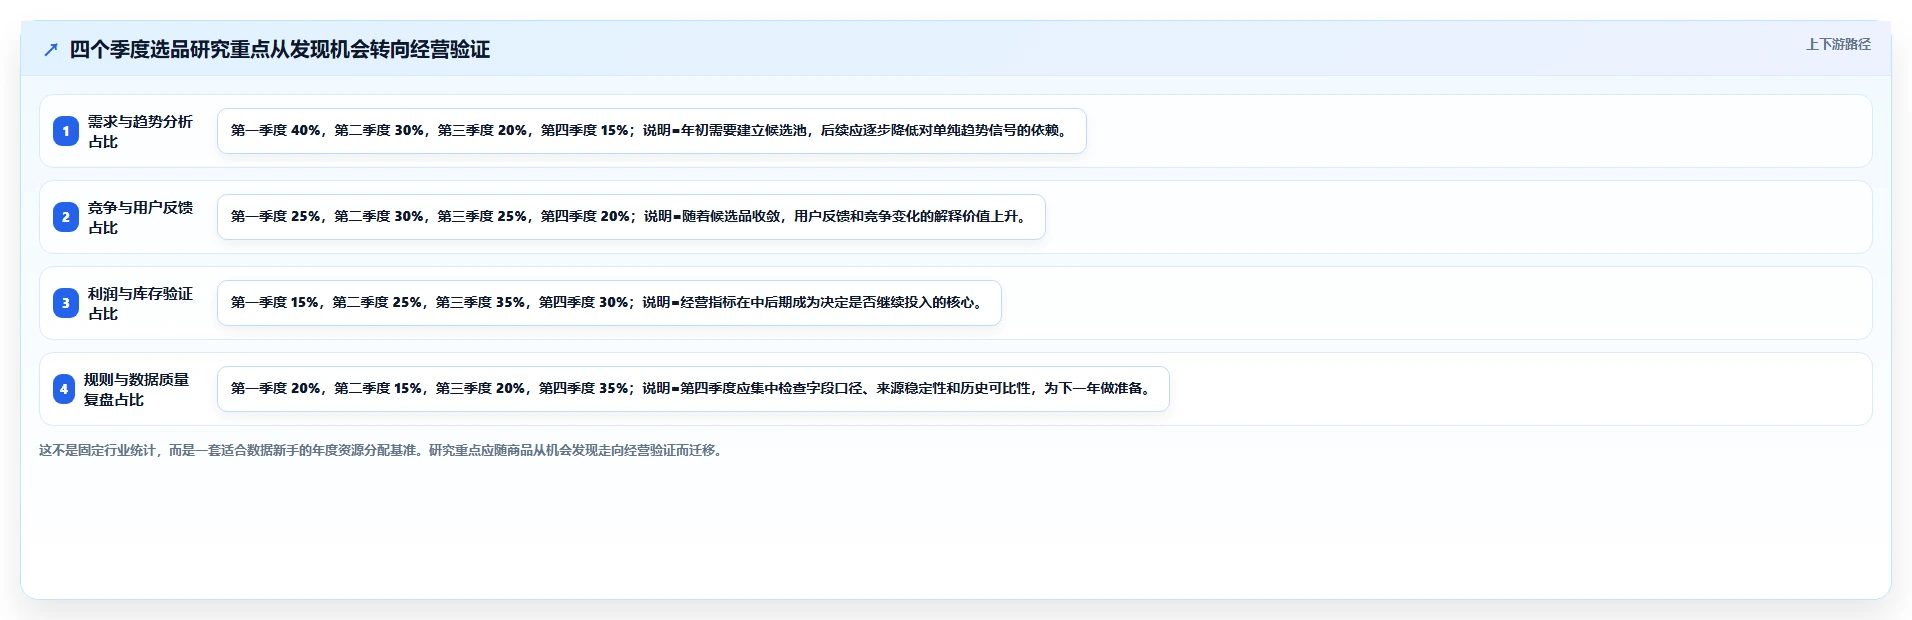
Task: Click the box starting 第一季度 25%
Action: point(631,217)
